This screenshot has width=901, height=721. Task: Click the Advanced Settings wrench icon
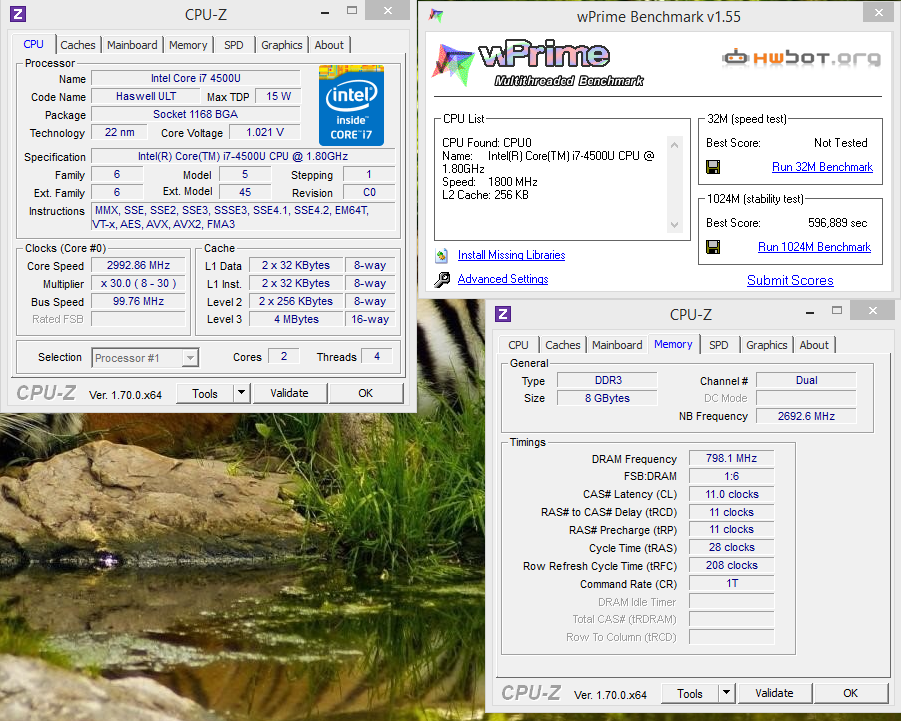(442, 279)
